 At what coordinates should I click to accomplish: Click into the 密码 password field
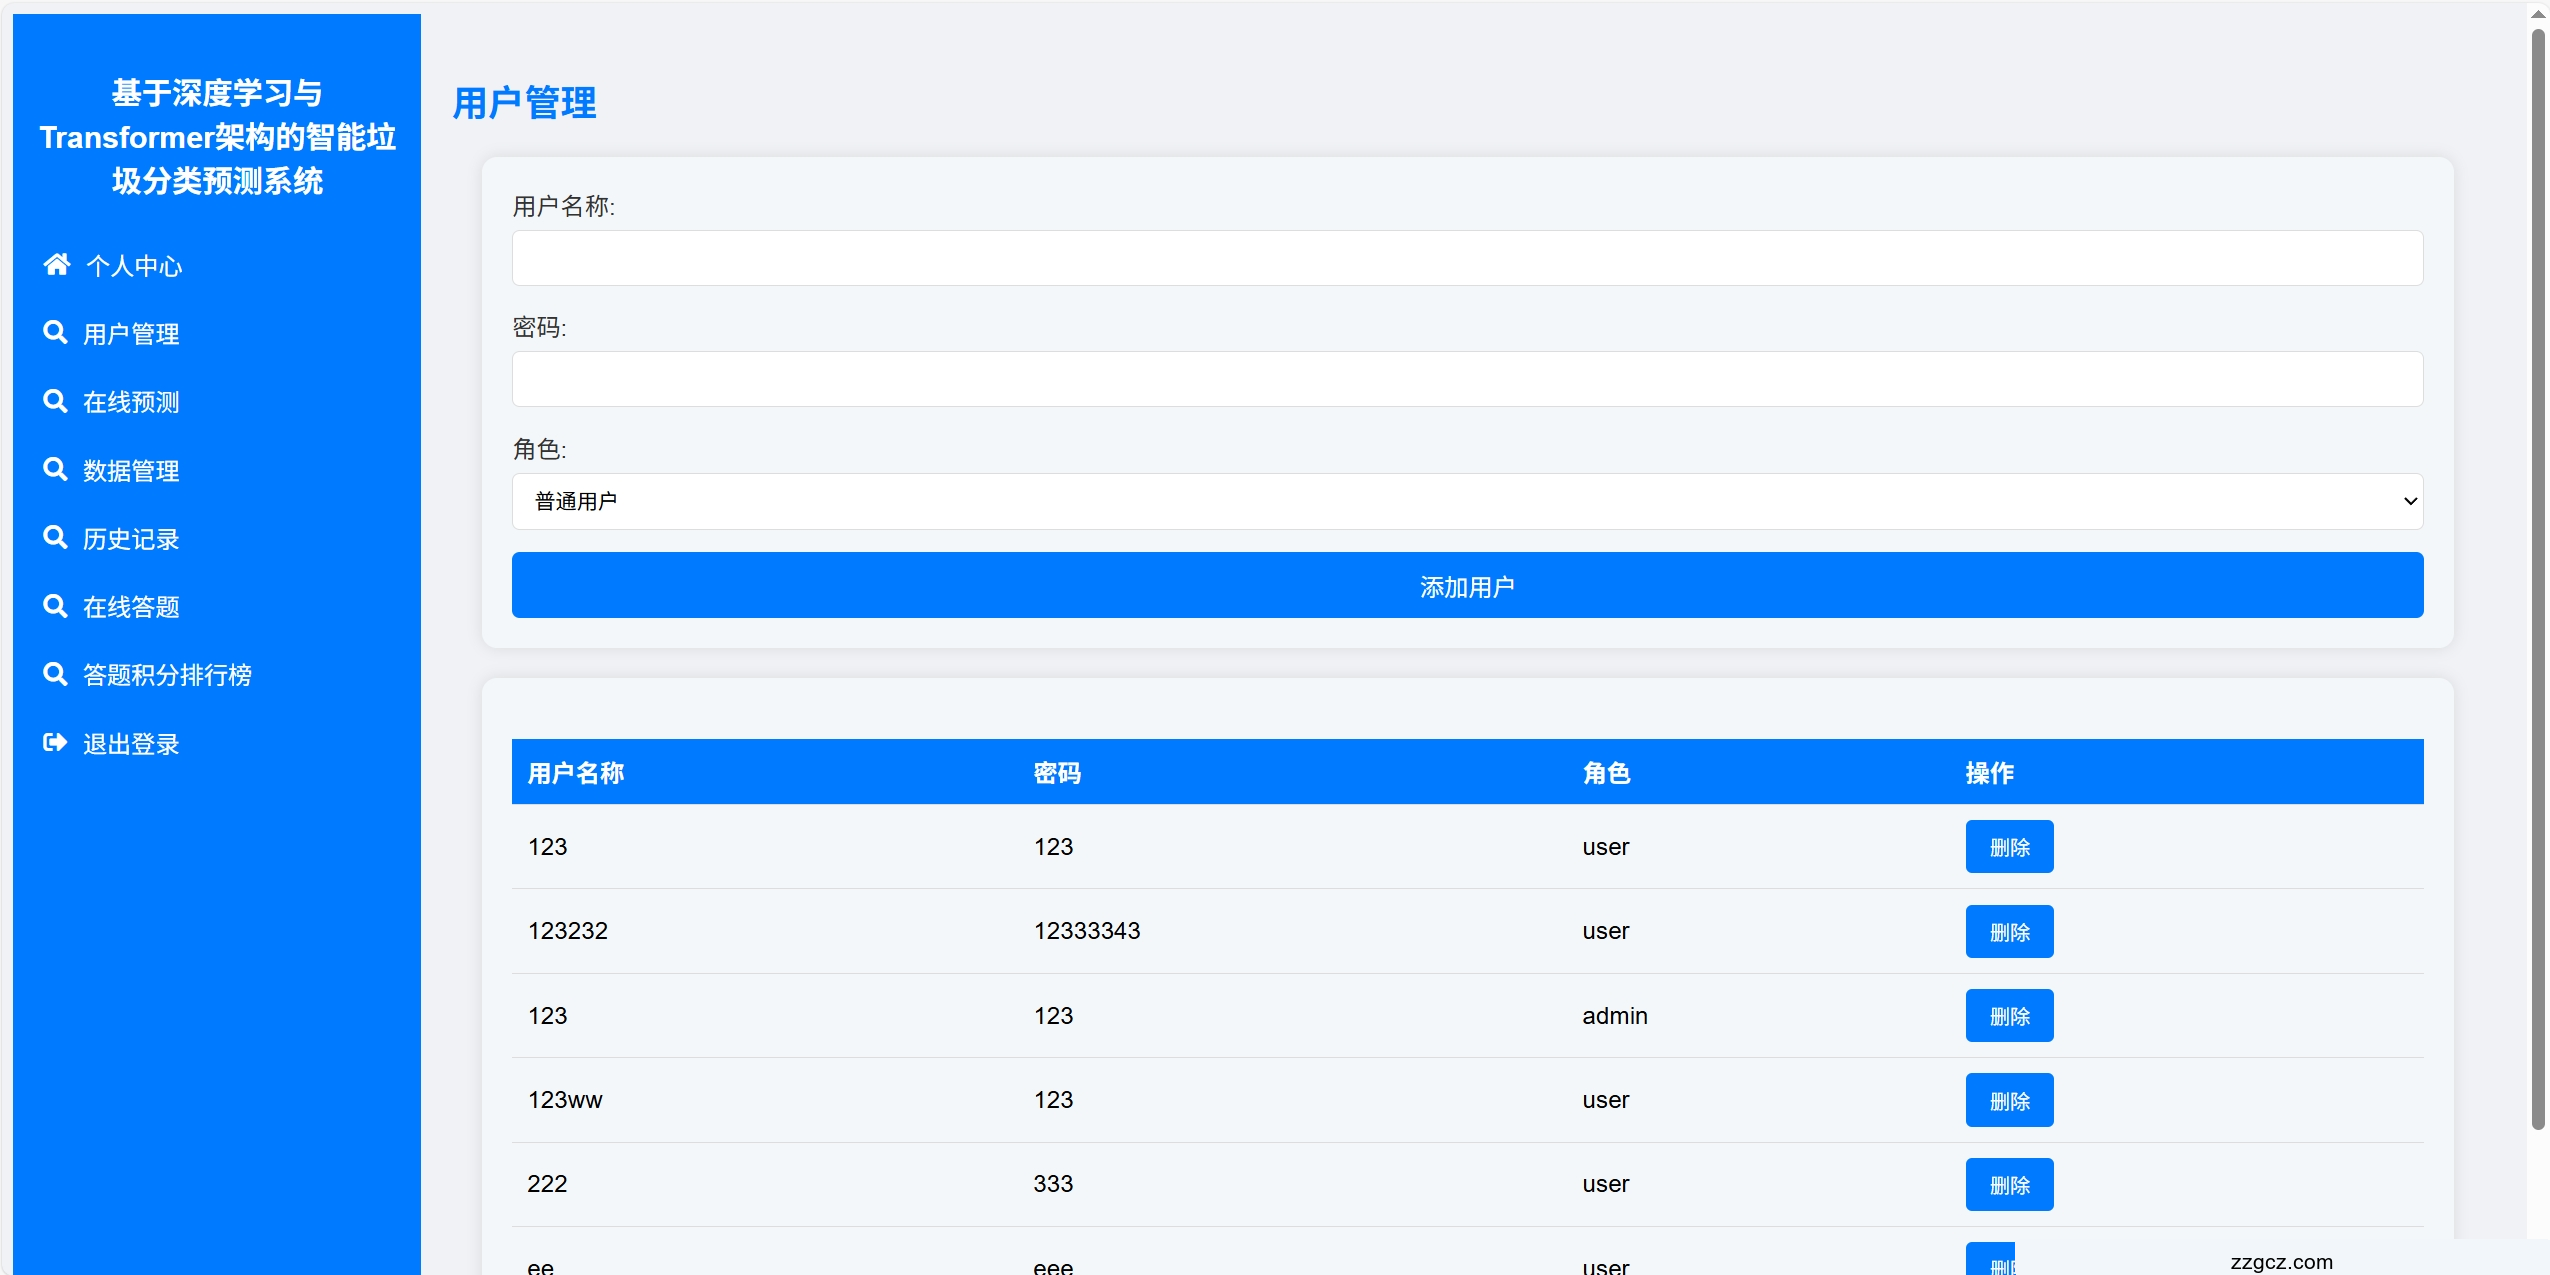pos(1466,380)
